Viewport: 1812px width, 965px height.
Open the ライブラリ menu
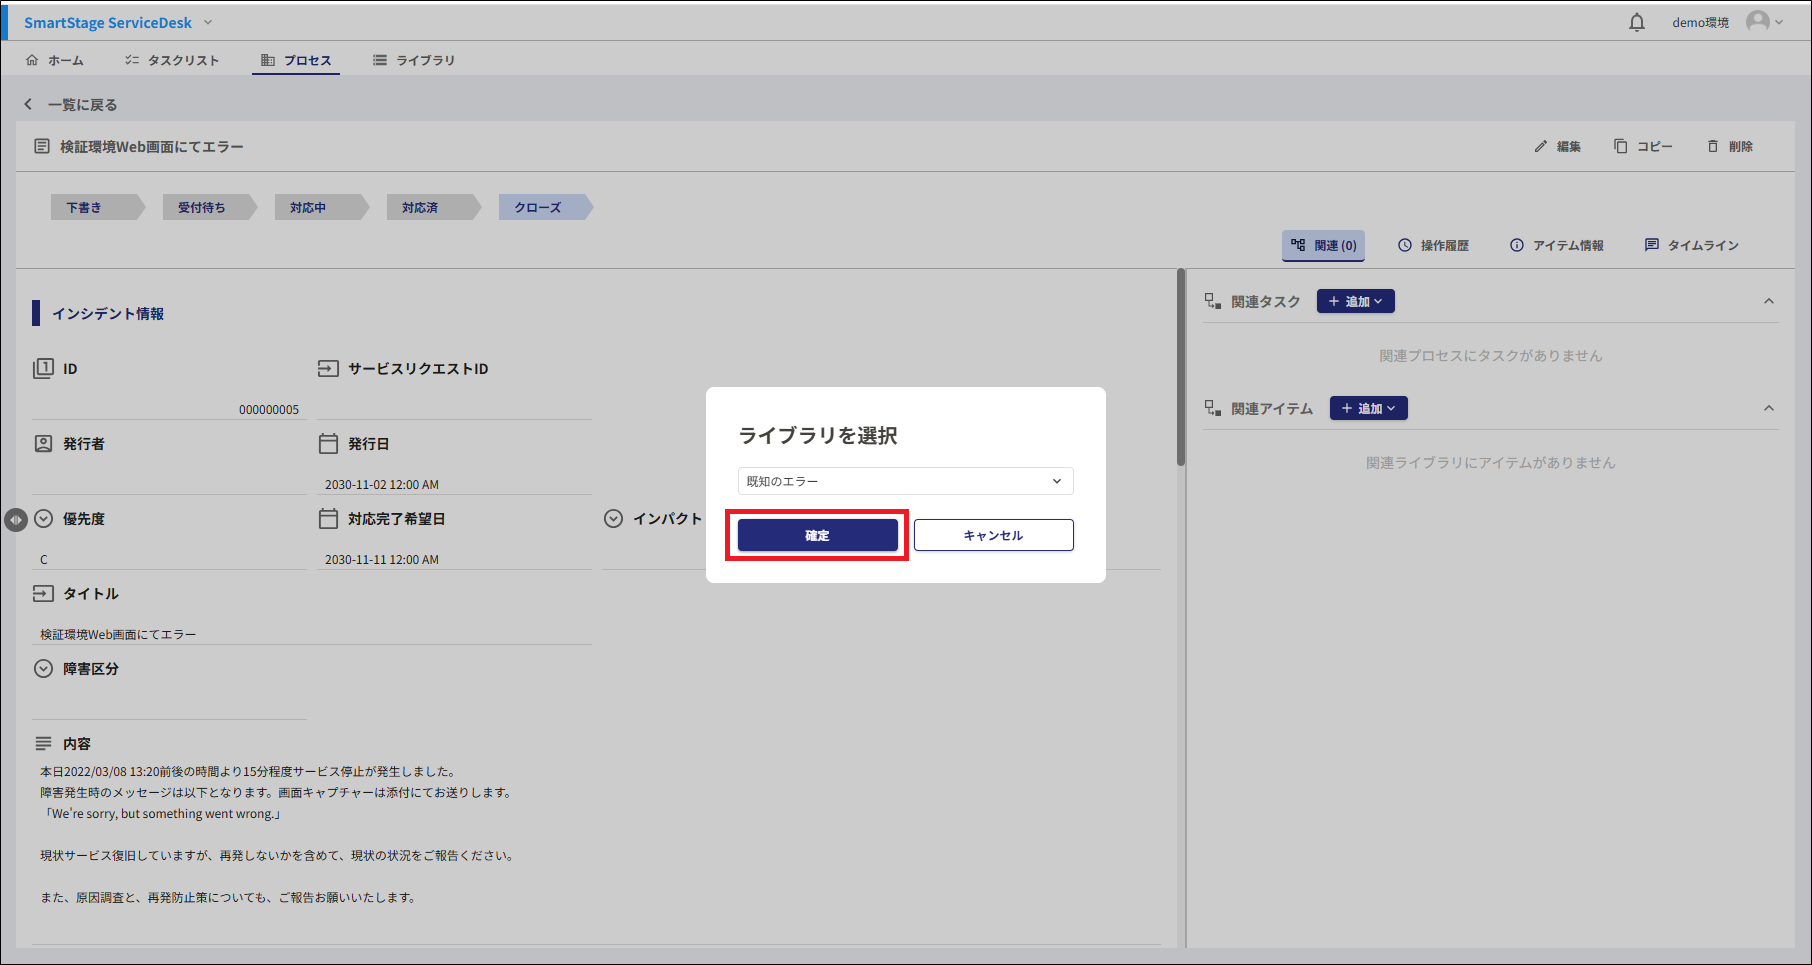(414, 60)
